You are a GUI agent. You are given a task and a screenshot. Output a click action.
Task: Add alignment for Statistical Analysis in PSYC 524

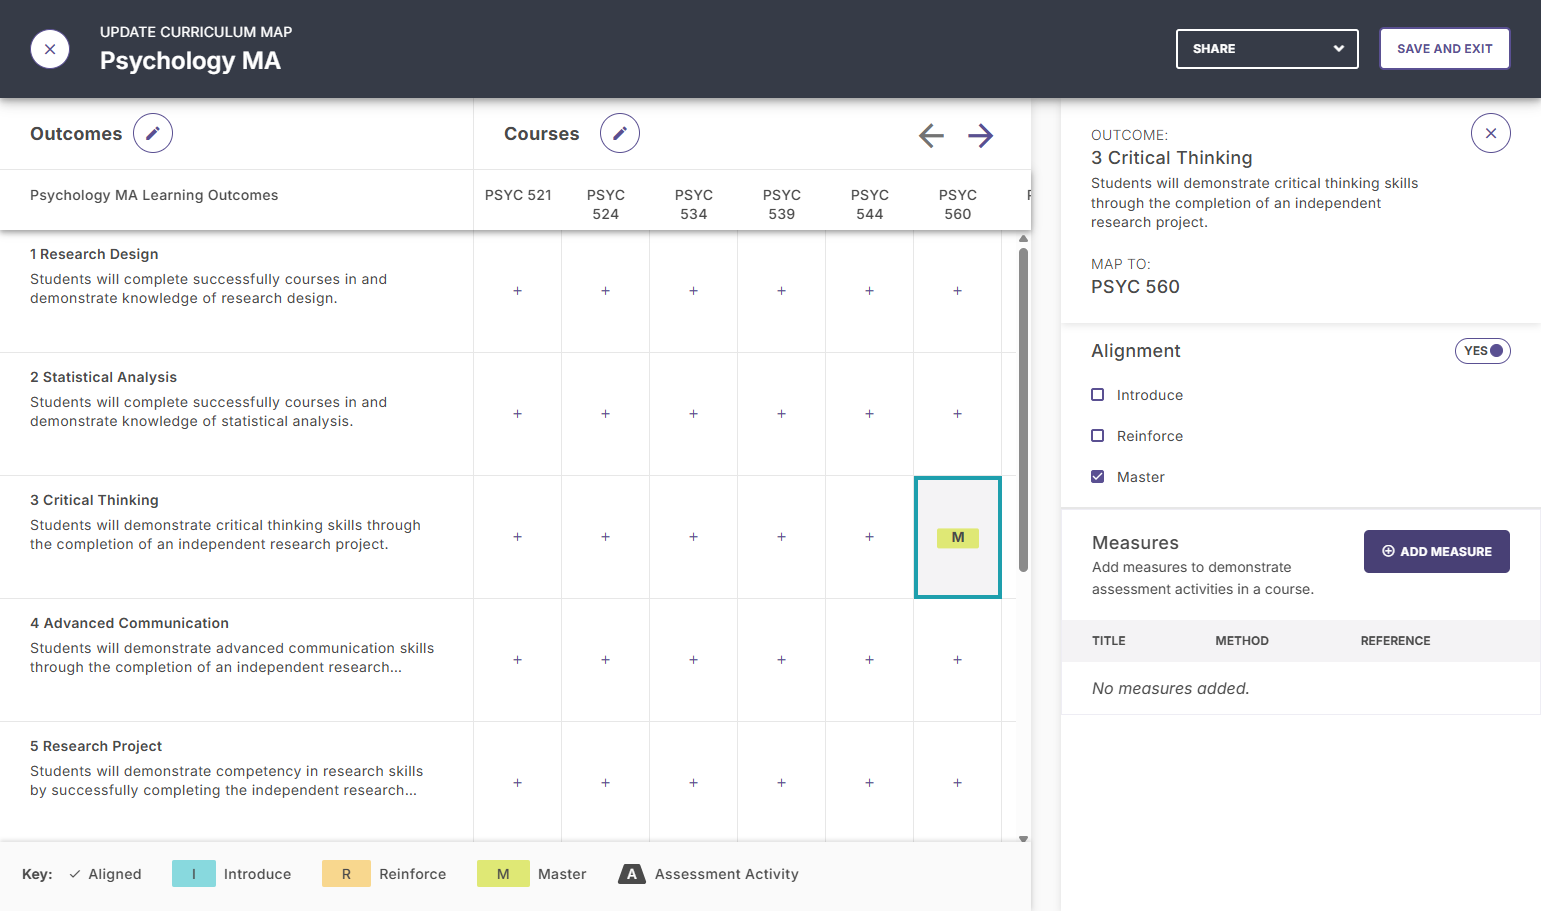click(605, 414)
